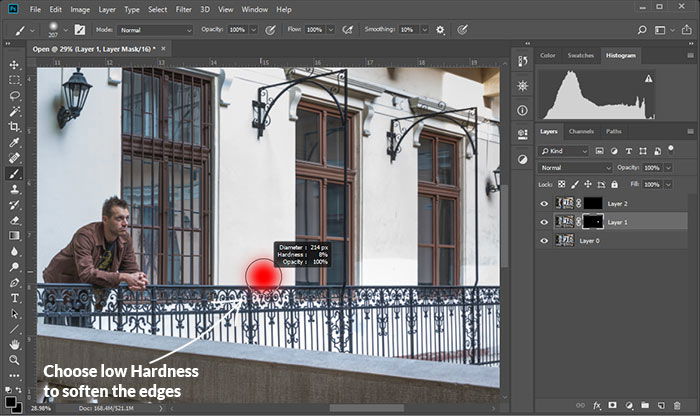
Task: Open Smoothing slider dropdown arrow
Action: tap(425, 30)
